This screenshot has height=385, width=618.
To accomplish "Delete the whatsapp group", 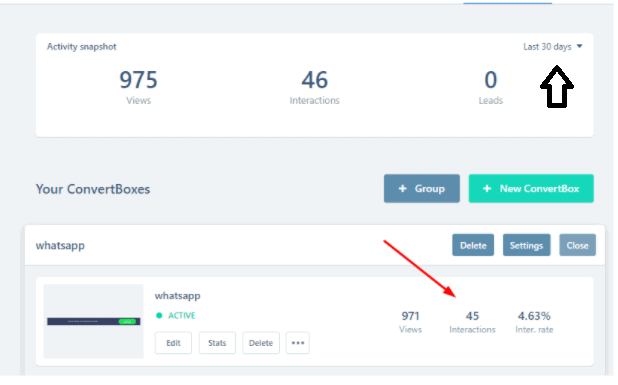I will click(473, 245).
